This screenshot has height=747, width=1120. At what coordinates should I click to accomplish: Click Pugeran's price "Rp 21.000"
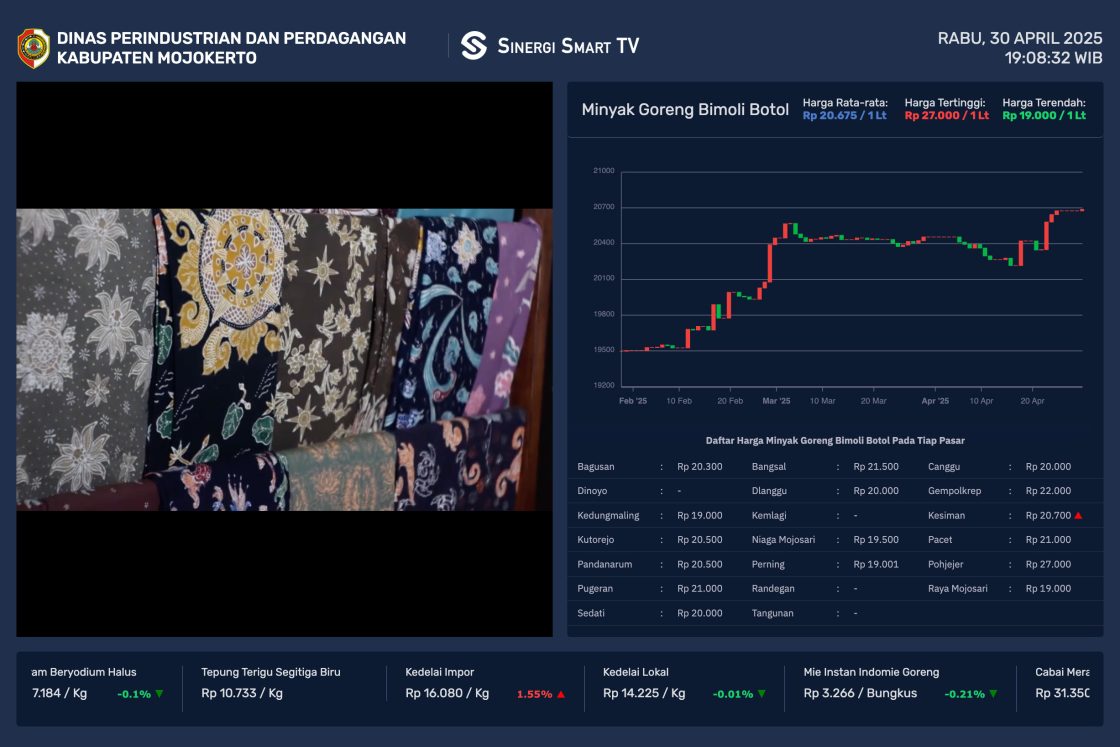point(700,588)
